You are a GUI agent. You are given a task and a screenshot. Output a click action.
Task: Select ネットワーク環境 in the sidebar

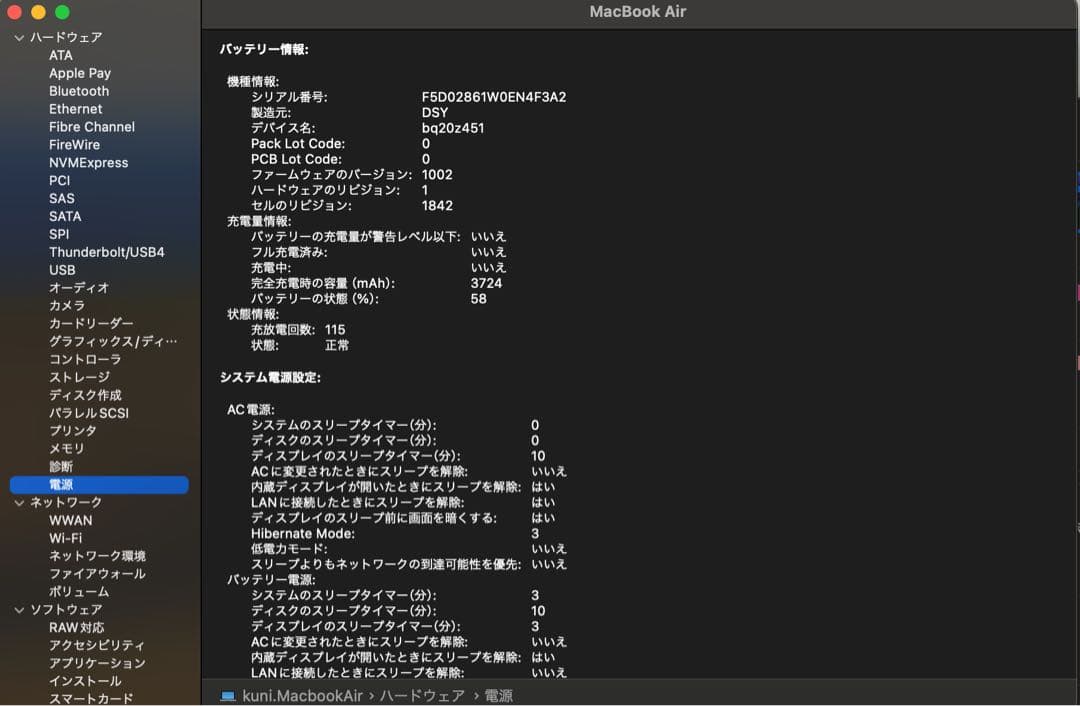[x=97, y=557]
